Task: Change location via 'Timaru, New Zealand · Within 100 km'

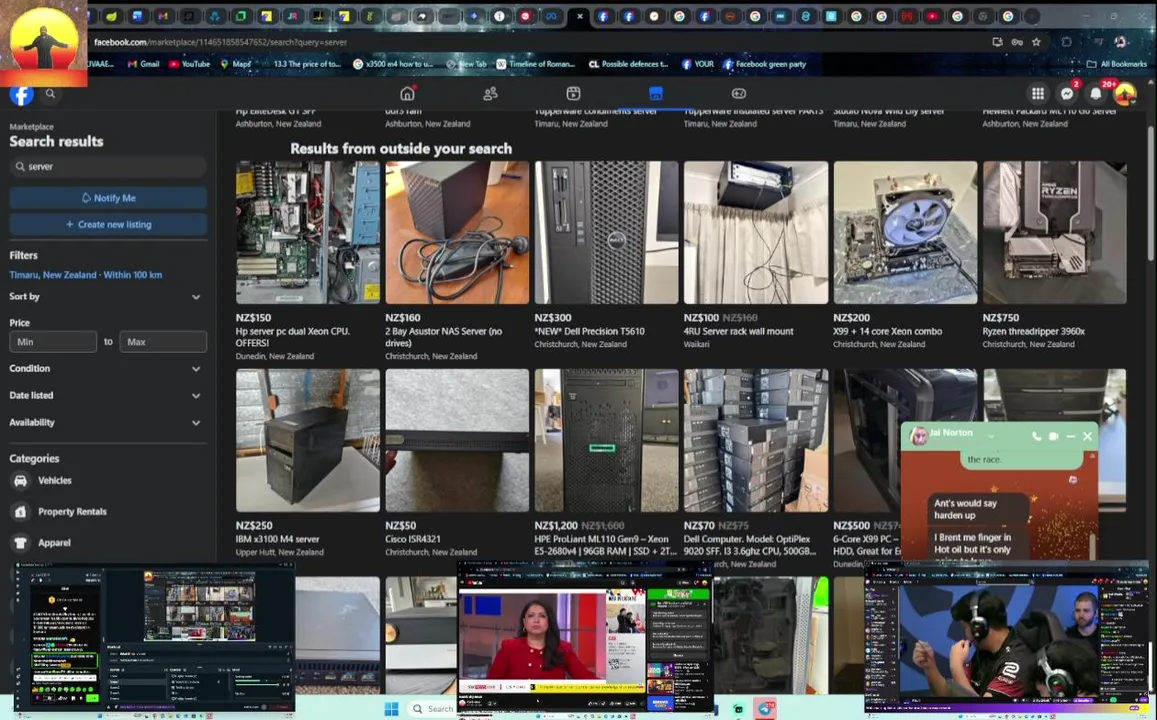Action: tap(86, 274)
